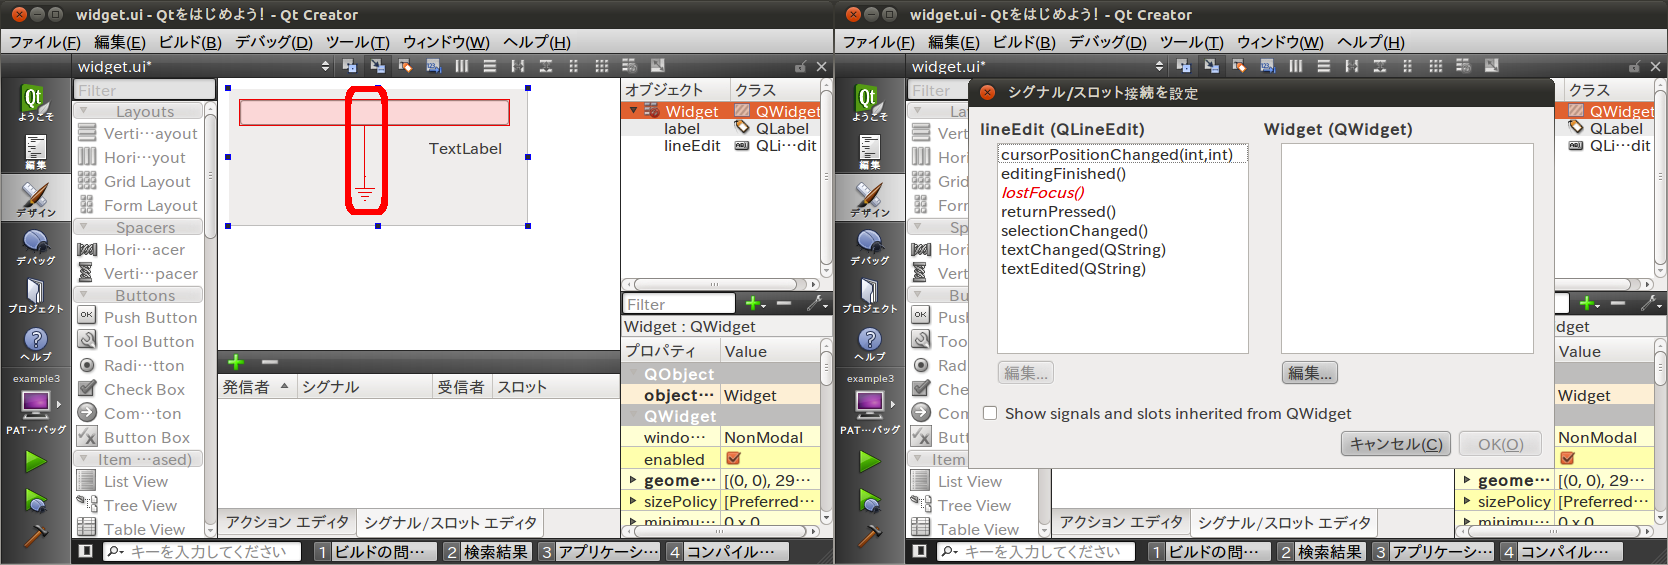This screenshot has height=565, width=1668.
Task: Open Debug mode in the left window
Action: [35, 247]
